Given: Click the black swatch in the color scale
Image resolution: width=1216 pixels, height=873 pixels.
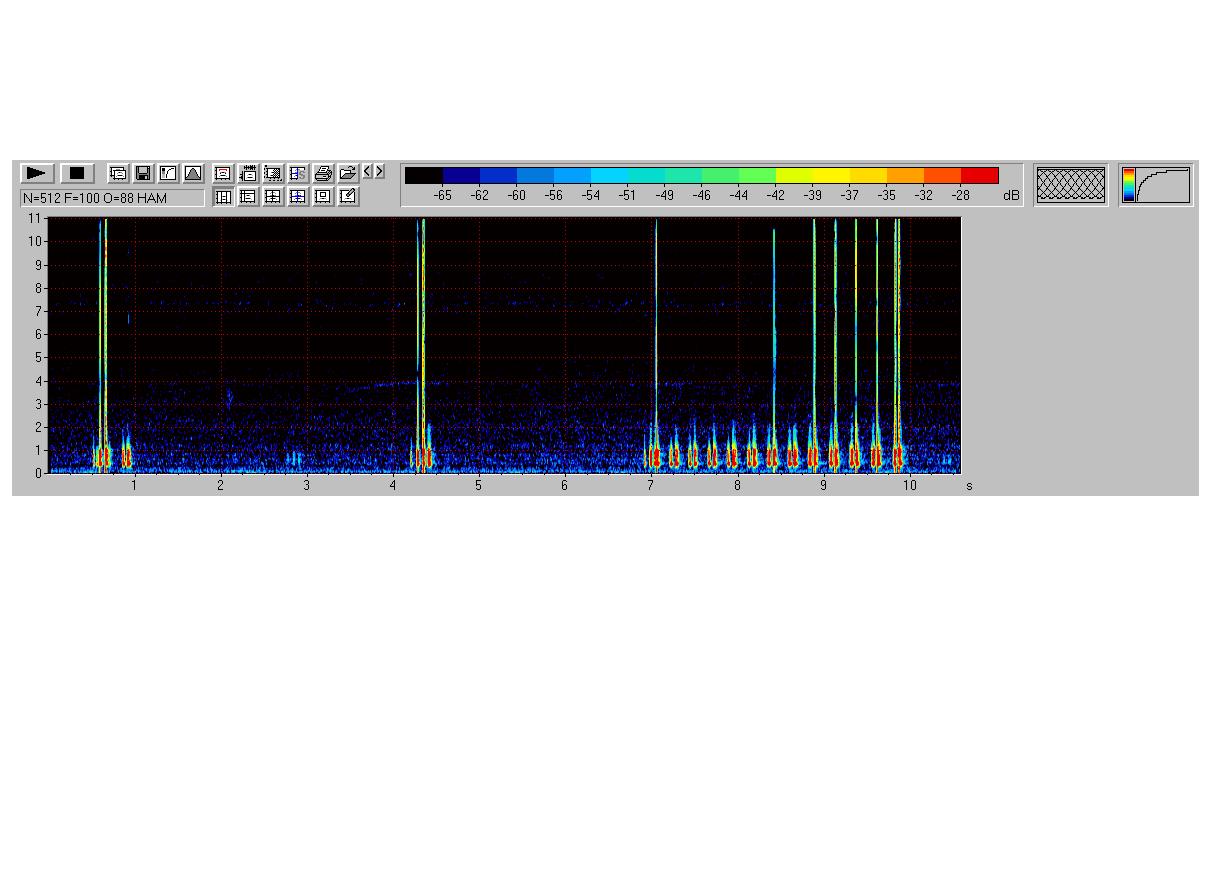Looking at the screenshot, I should tap(424, 176).
